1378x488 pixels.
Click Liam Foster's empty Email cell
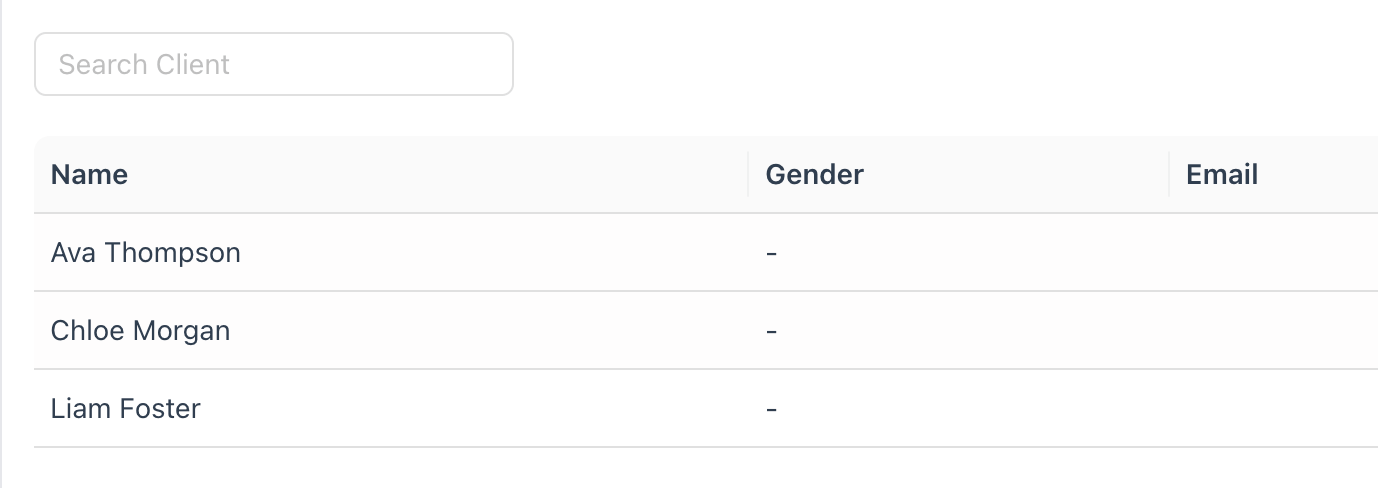(1270, 409)
